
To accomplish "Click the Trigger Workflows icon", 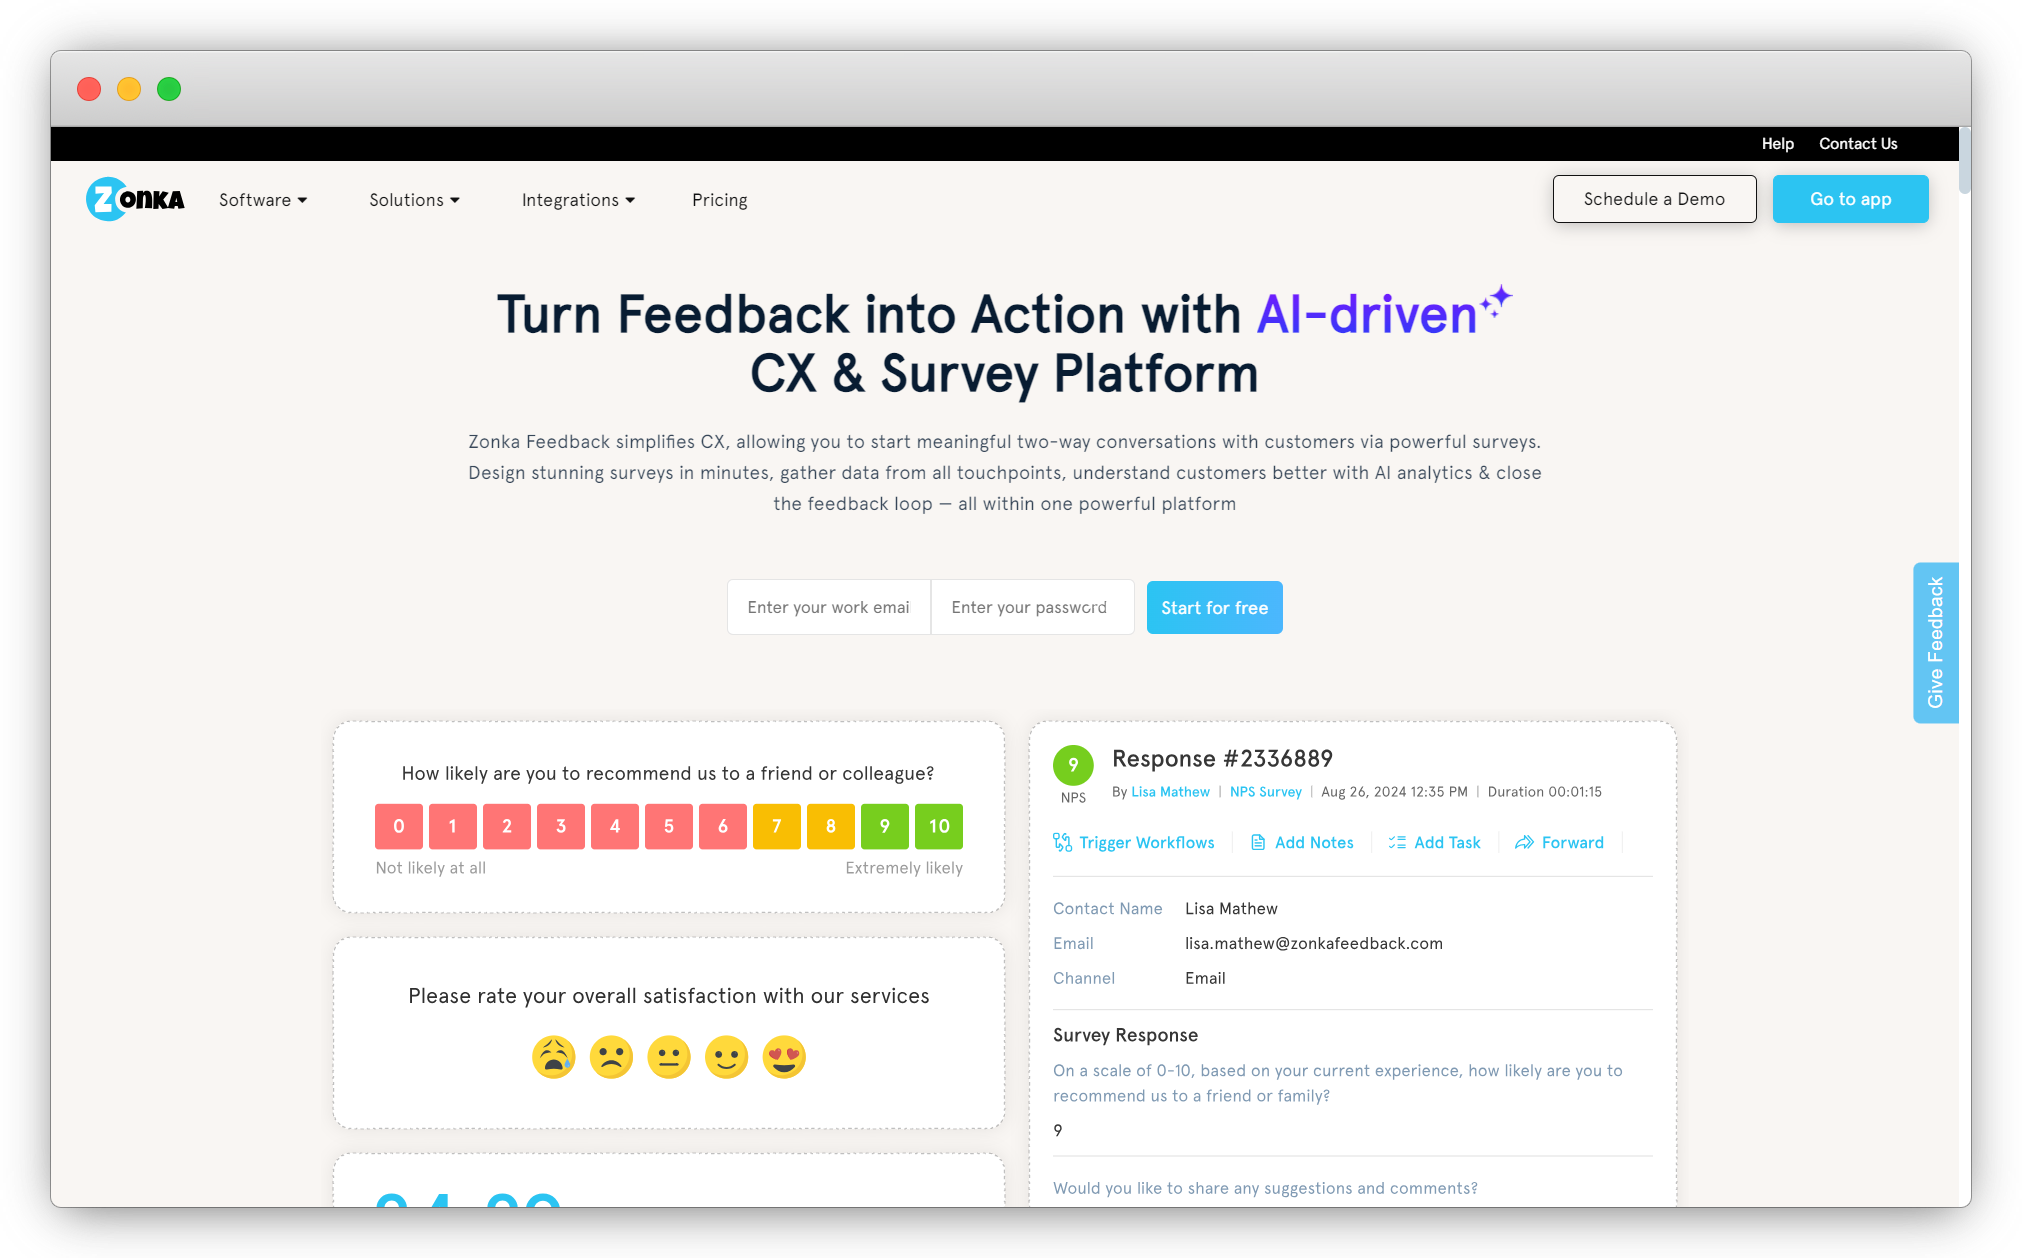I will [1062, 843].
